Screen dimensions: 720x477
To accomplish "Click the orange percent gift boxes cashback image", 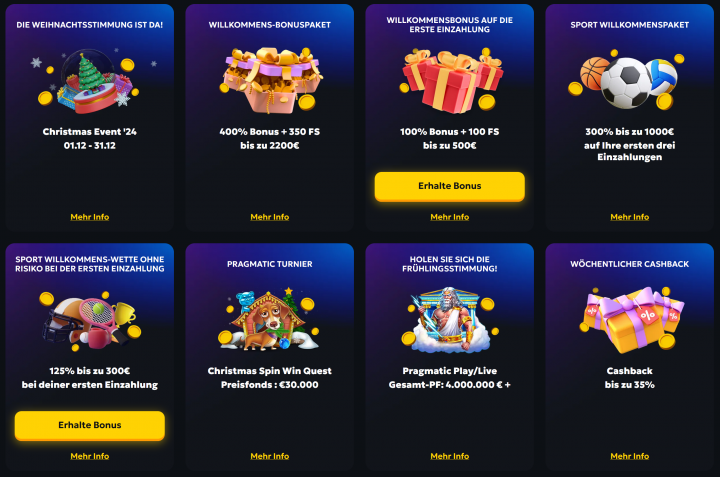I will coord(631,320).
